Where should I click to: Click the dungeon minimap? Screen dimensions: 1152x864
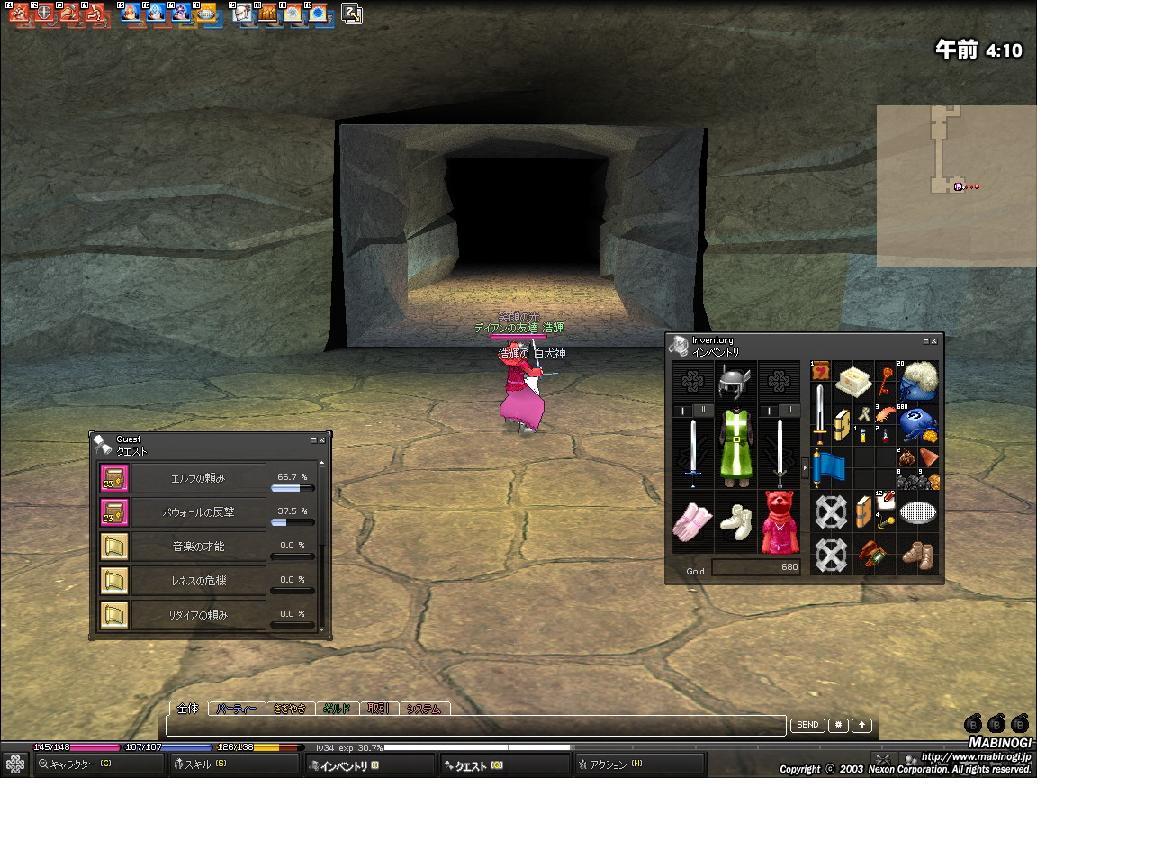(956, 185)
